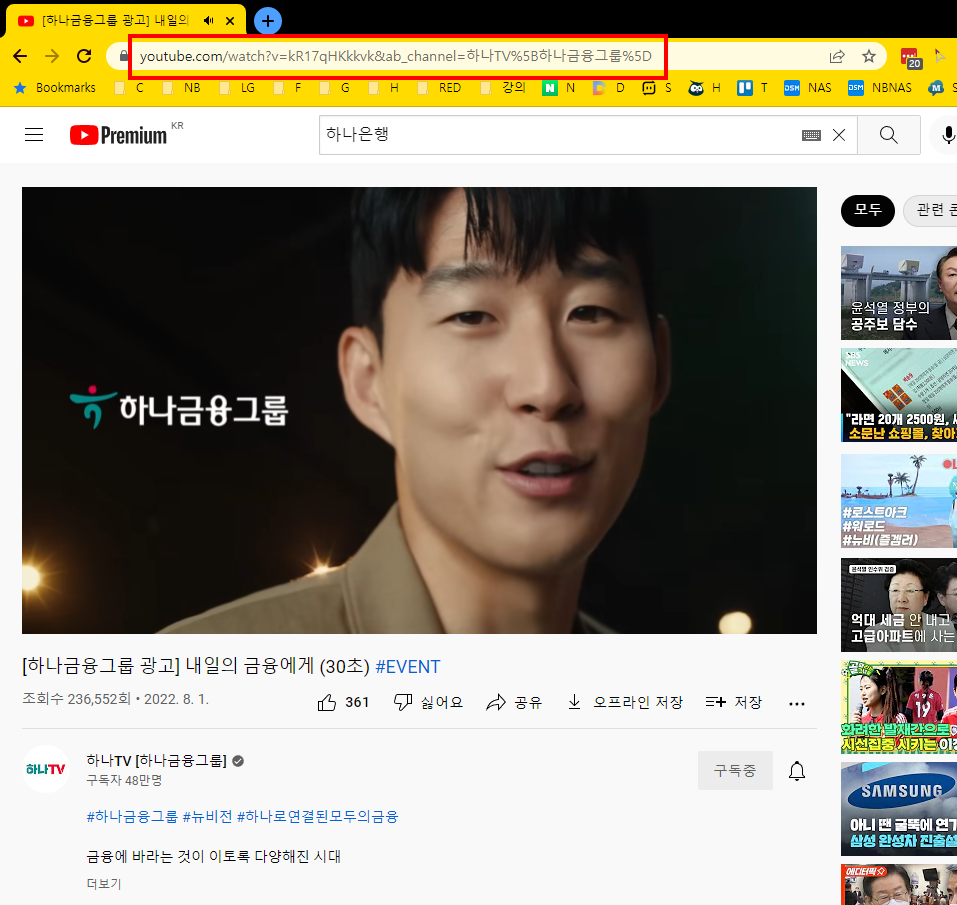Open the #하나로연결된모두의금융 hashtag
The image size is (957, 905).
(x=317, y=817)
